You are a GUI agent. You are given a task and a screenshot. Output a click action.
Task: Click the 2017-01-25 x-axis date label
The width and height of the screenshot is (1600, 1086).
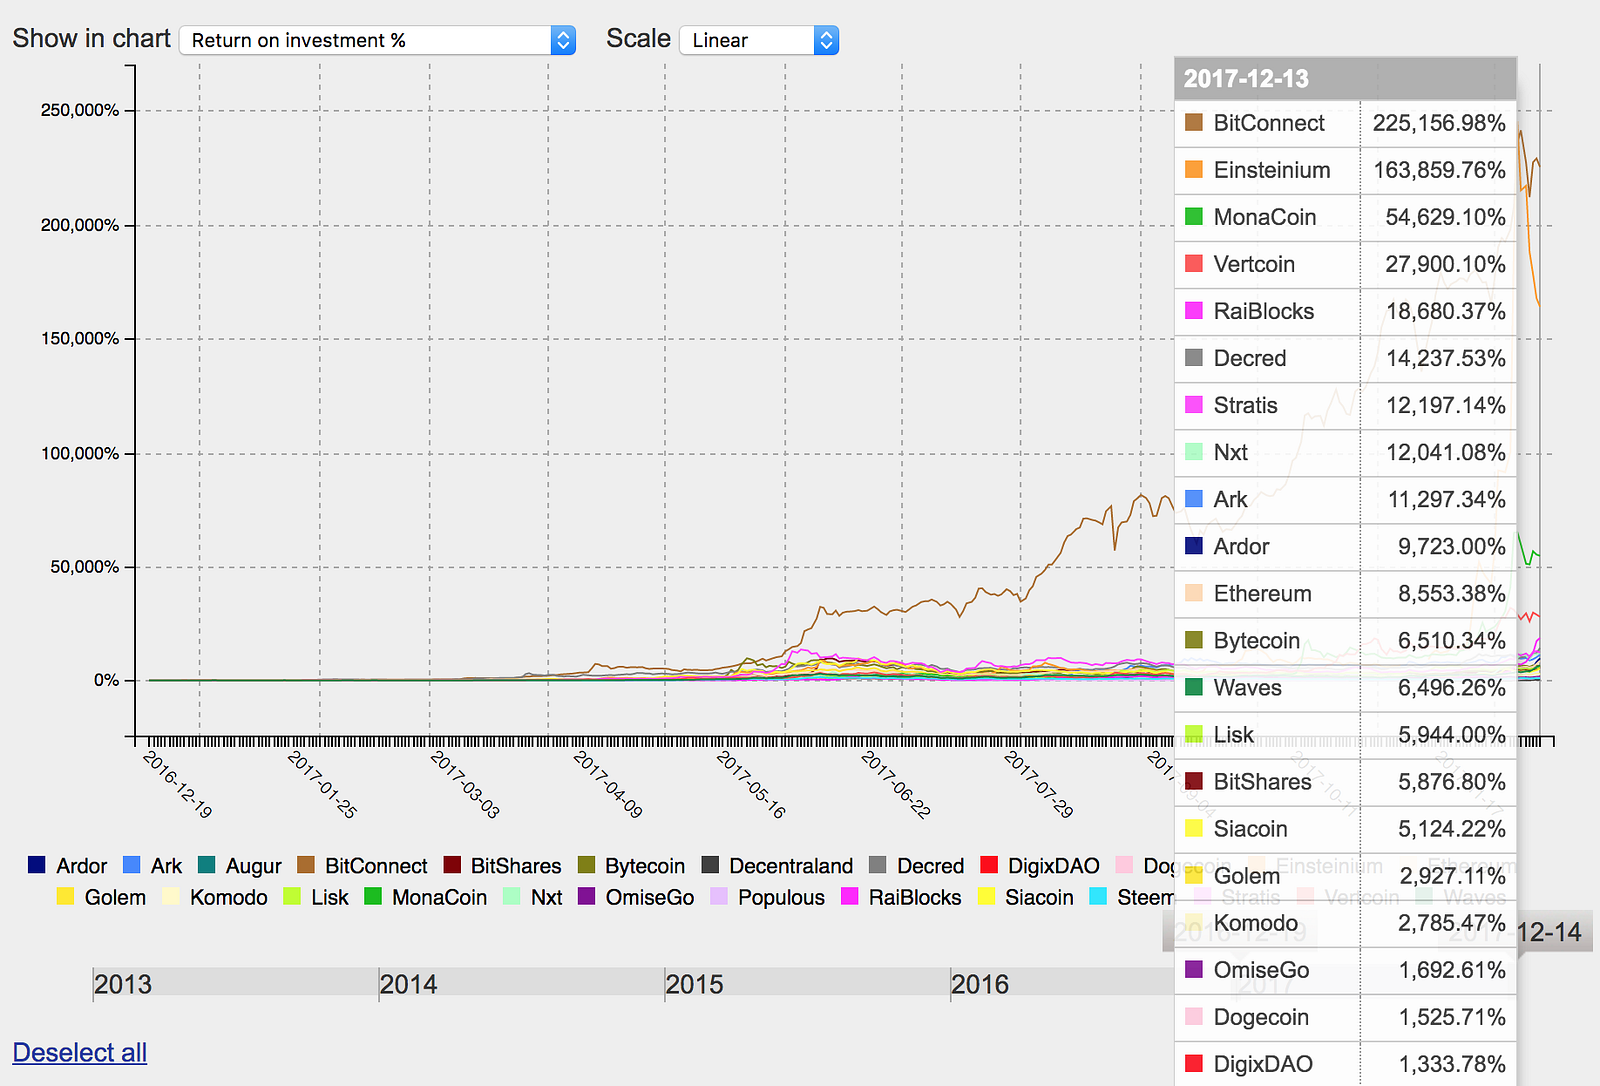tap(322, 785)
